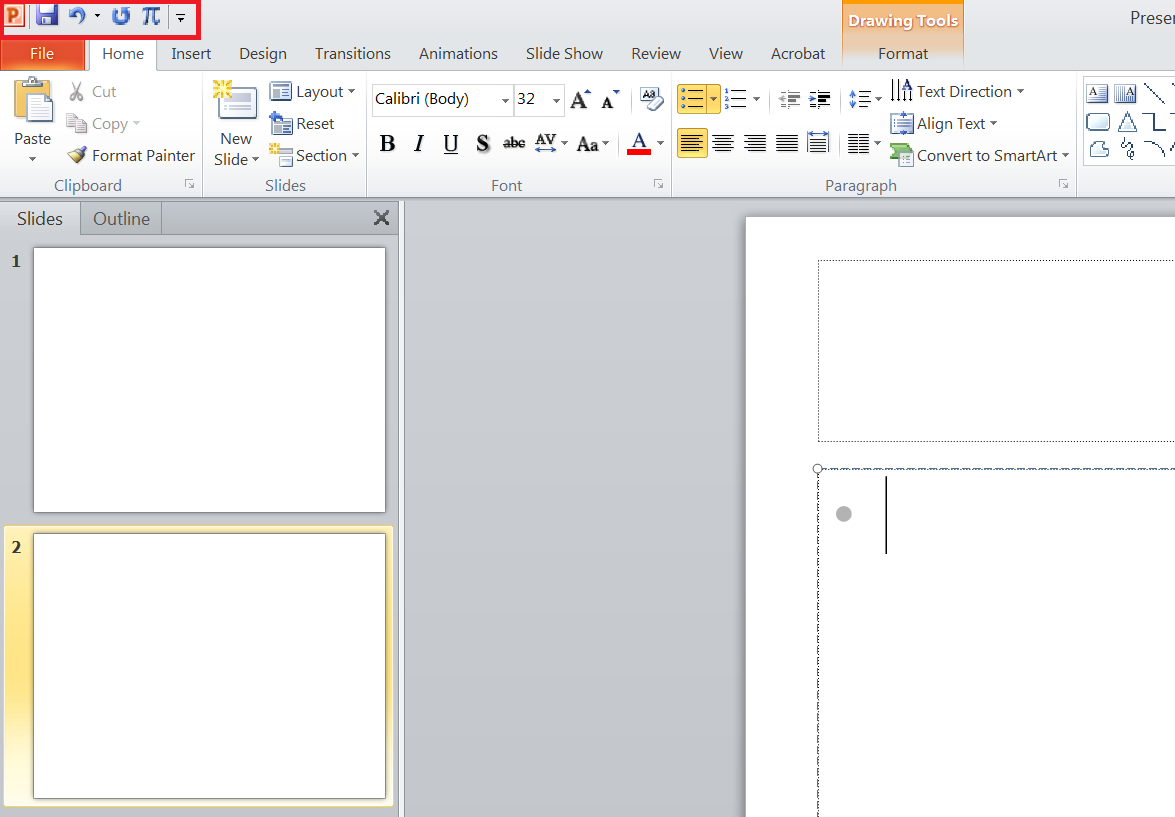
Task: Open the Transitions tab
Action: [352, 54]
